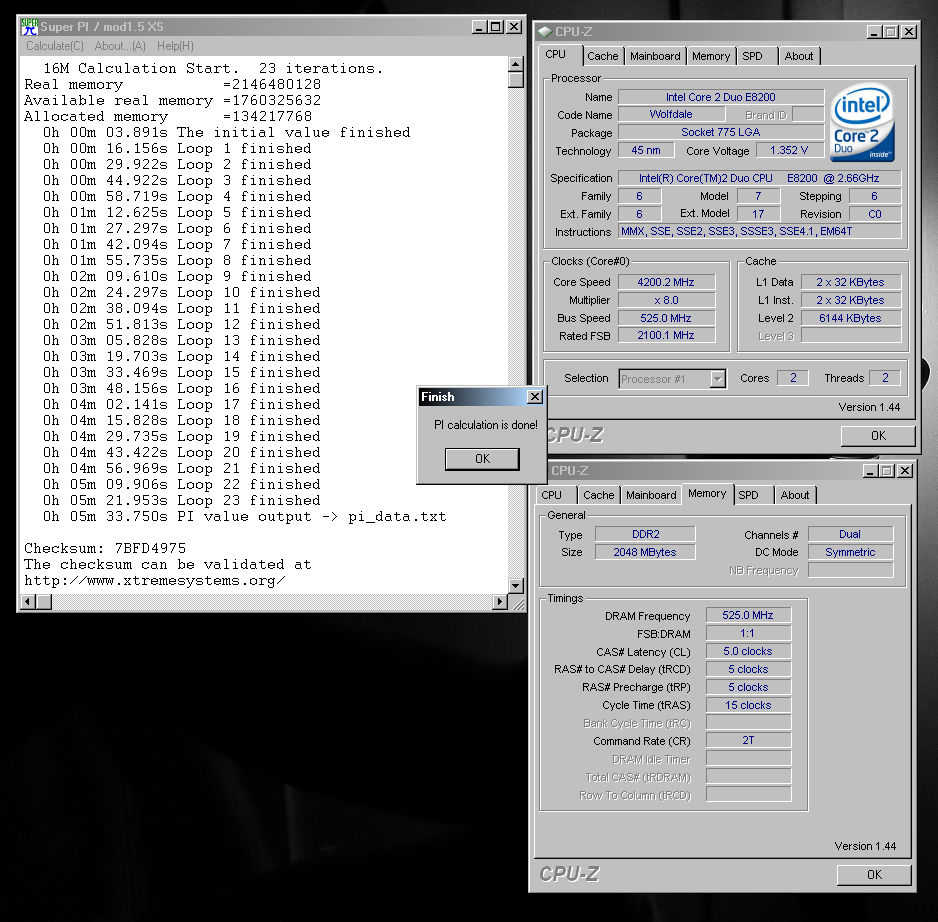The width and height of the screenshot is (938, 922).
Task: Click the Package value Socket 775 LGA
Action: pyautogui.click(x=720, y=132)
